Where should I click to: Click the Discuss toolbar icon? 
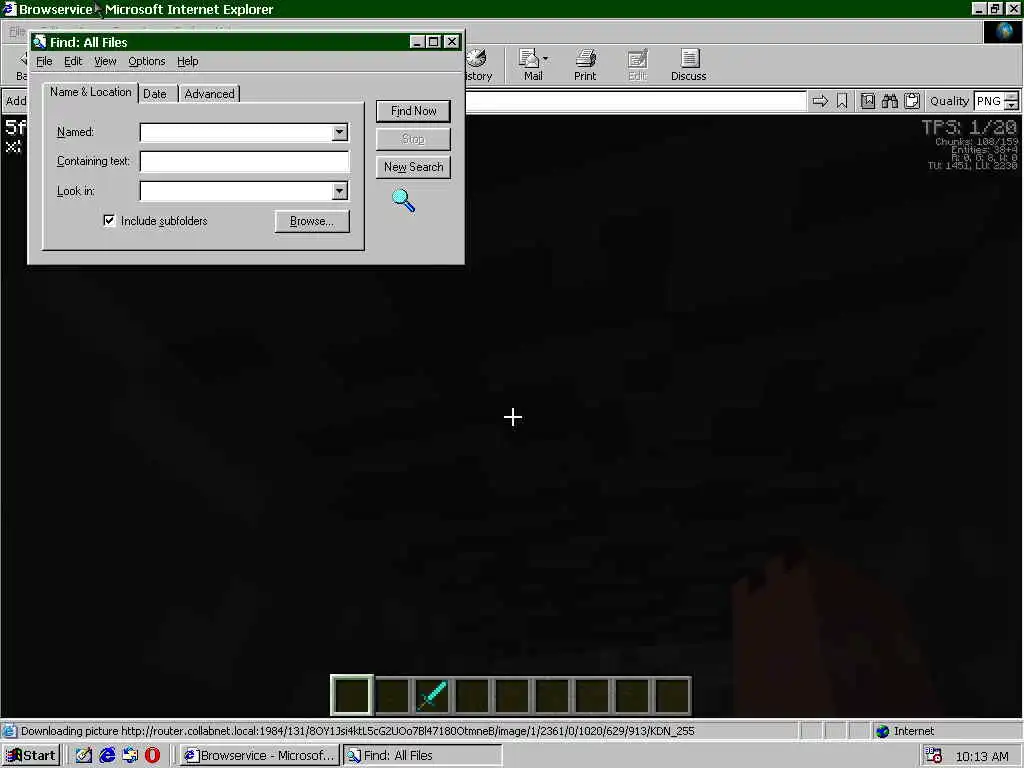coord(688,65)
